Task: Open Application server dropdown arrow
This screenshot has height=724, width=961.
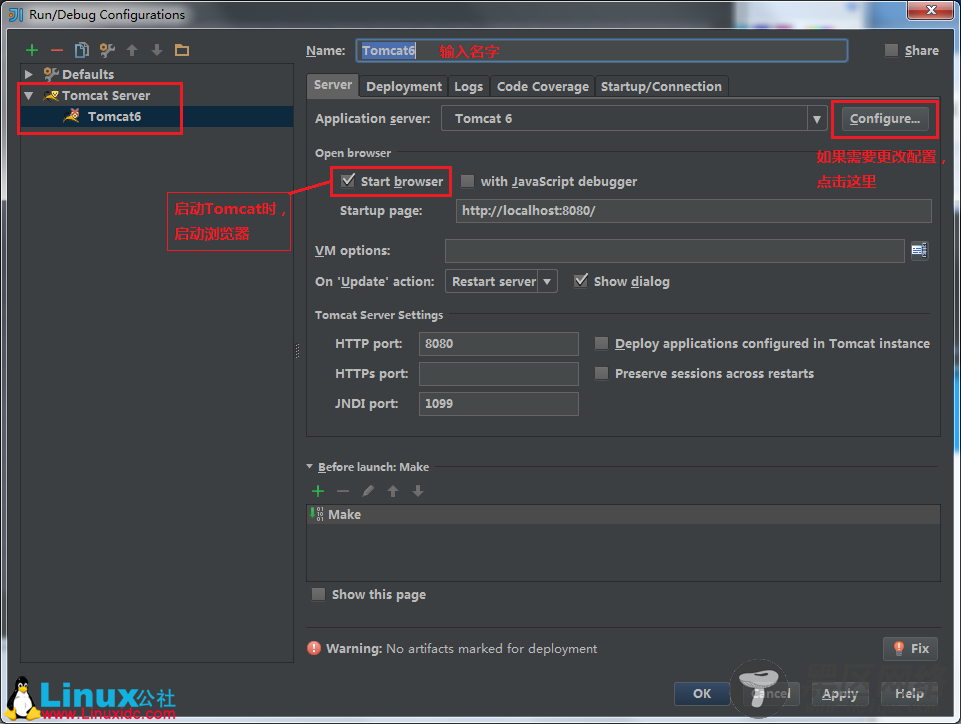Action: (816, 119)
